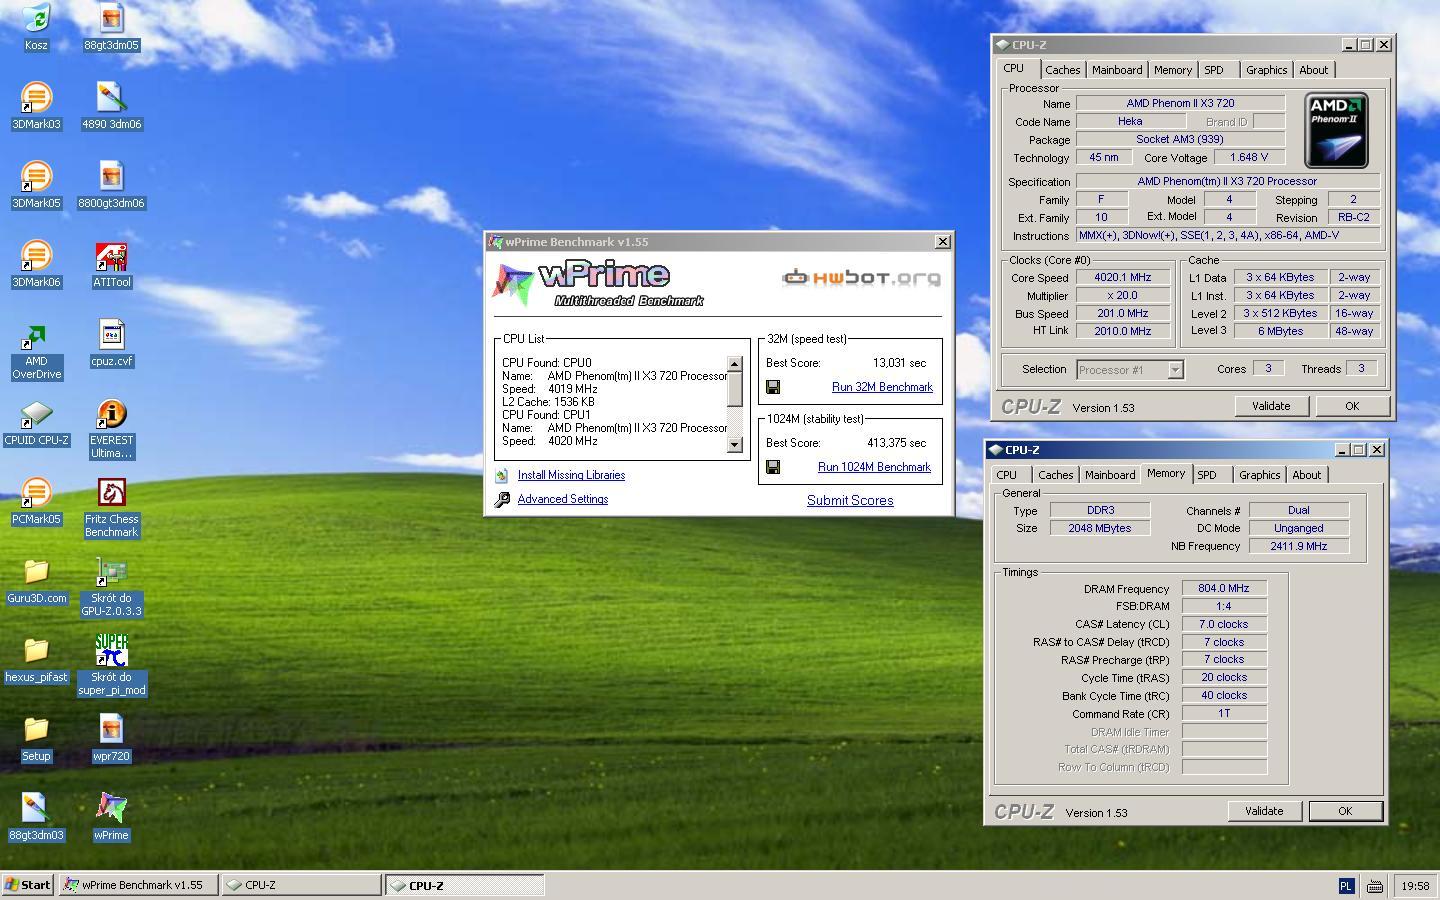Click OK in top CPU-Z window

[x=1352, y=406]
